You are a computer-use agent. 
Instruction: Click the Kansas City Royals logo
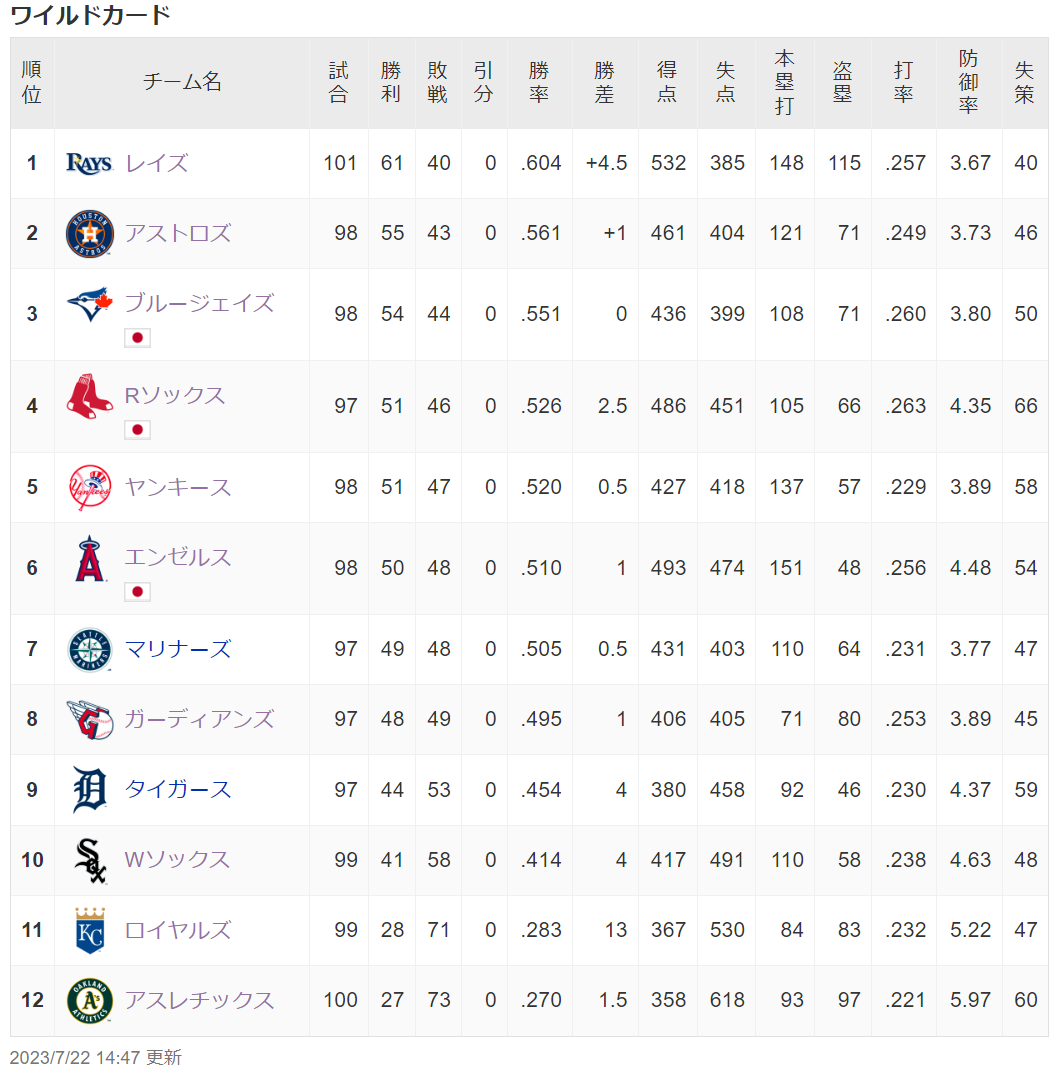click(90, 930)
